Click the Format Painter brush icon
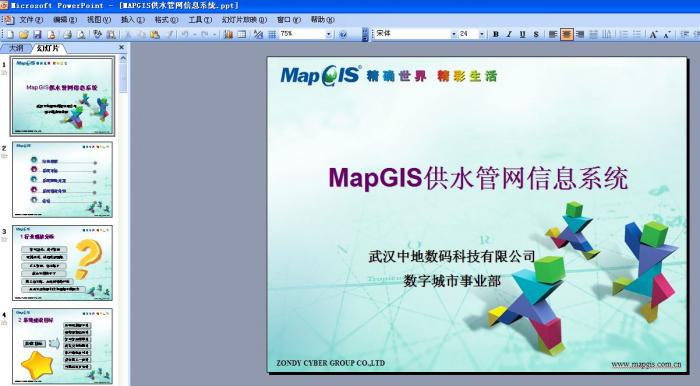This screenshot has height=386, width=700. 170,34
